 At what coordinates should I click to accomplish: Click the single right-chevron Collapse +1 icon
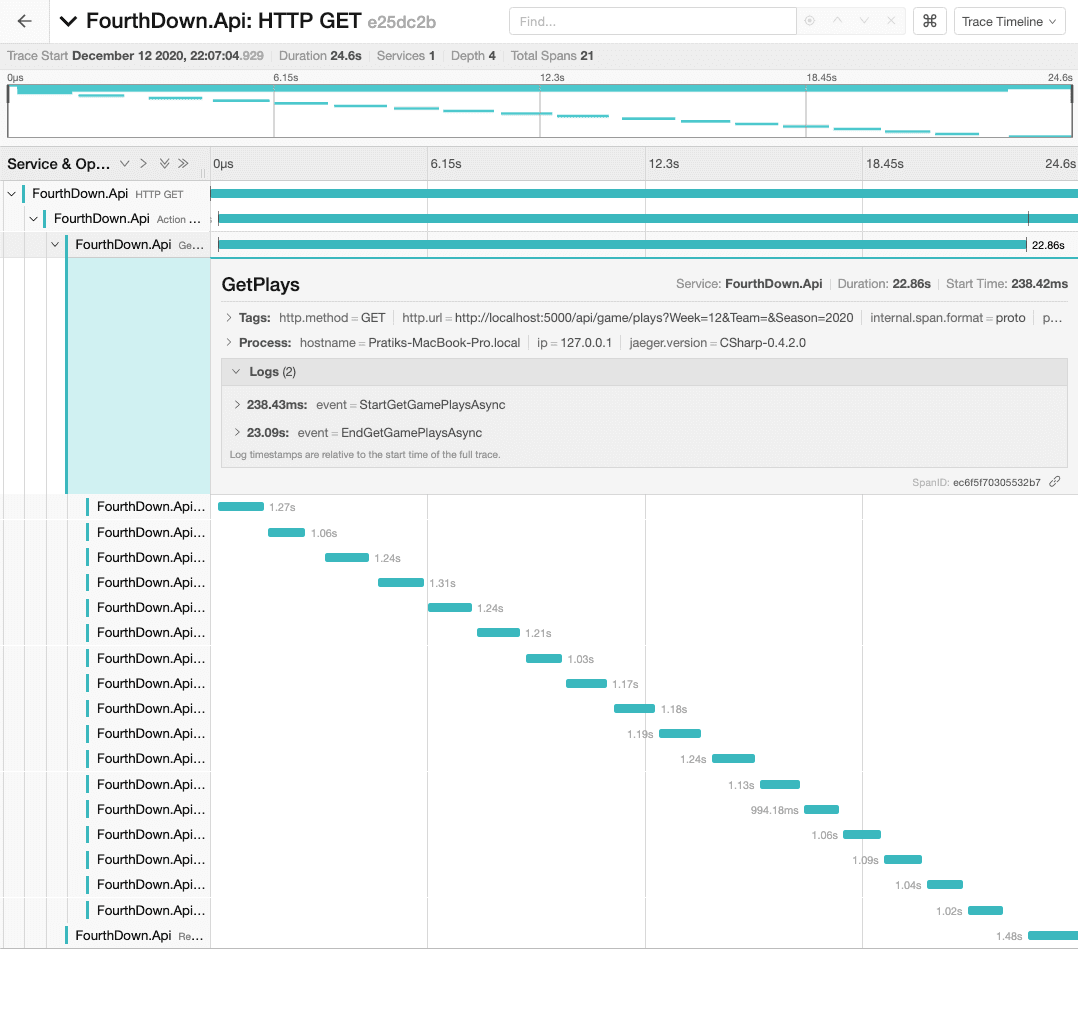click(x=144, y=164)
